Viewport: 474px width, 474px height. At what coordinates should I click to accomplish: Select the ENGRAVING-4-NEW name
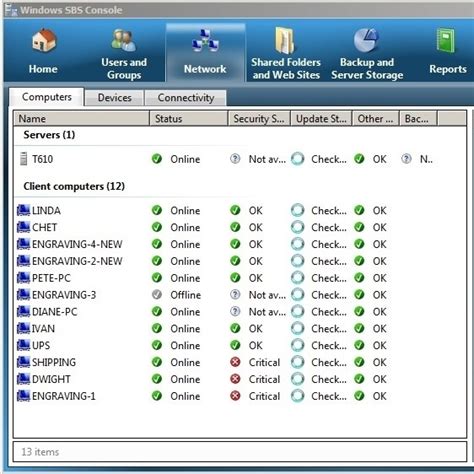click(x=77, y=244)
